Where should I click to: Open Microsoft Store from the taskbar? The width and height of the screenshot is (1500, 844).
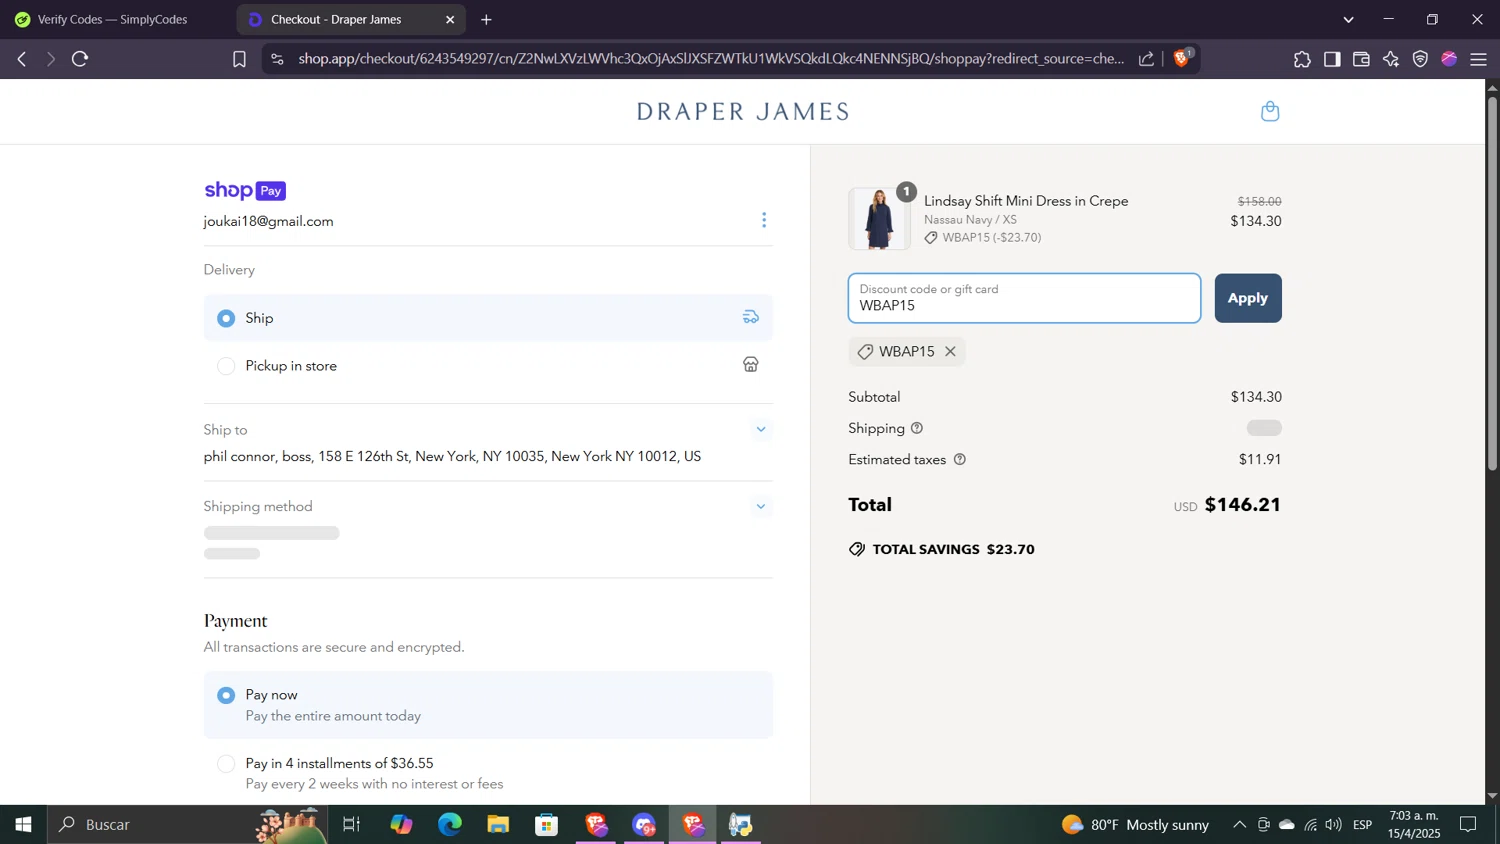pyautogui.click(x=546, y=824)
